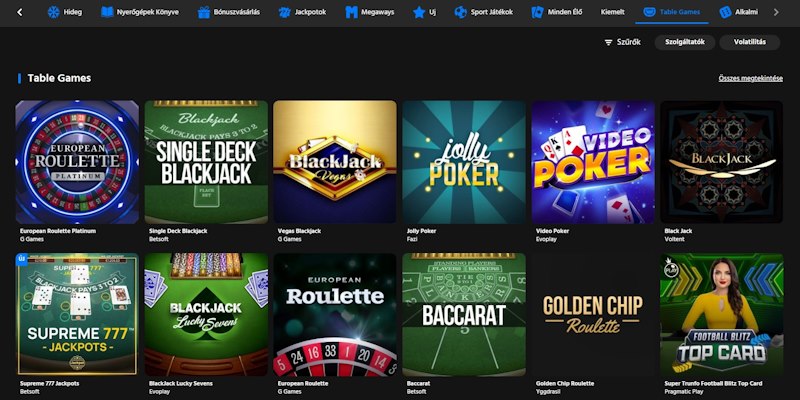
Task: Open the Volatilitás filter dropdown
Action: (x=749, y=42)
